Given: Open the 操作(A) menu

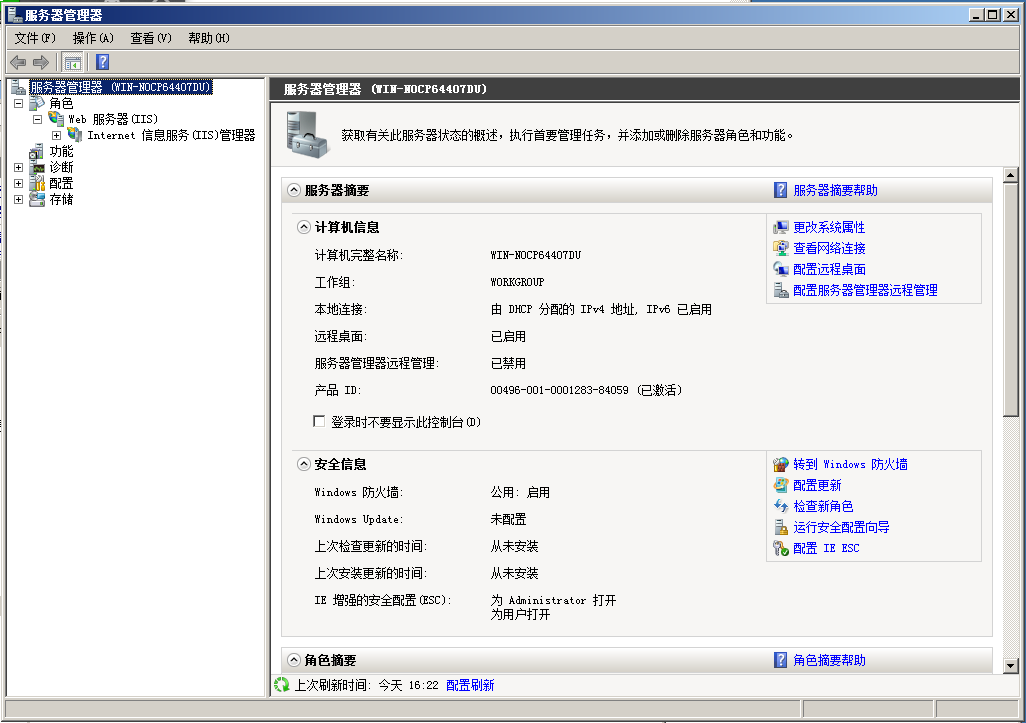Looking at the screenshot, I should [x=93, y=38].
